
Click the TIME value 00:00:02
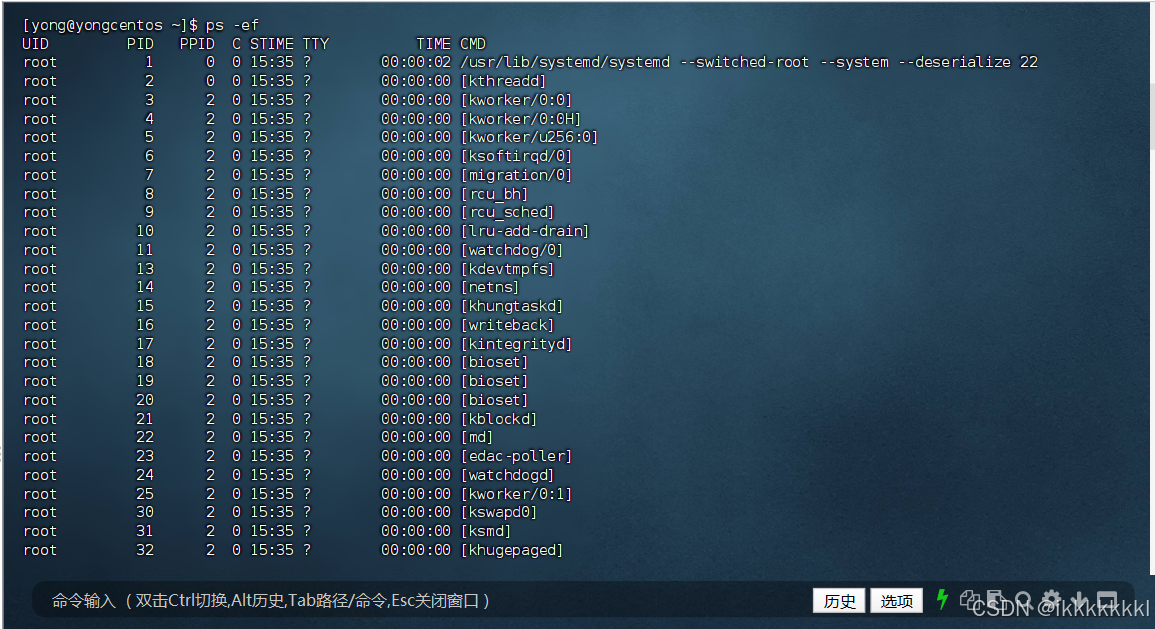(x=415, y=63)
